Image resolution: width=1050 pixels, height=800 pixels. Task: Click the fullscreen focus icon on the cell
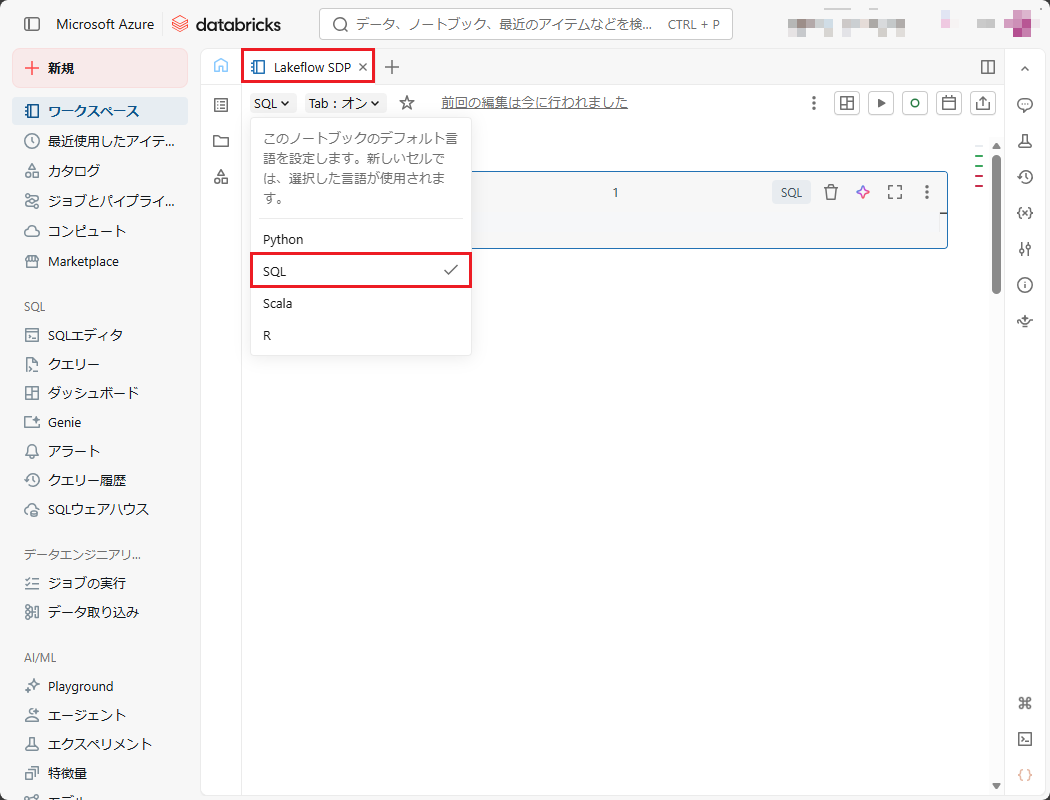[x=895, y=192]
